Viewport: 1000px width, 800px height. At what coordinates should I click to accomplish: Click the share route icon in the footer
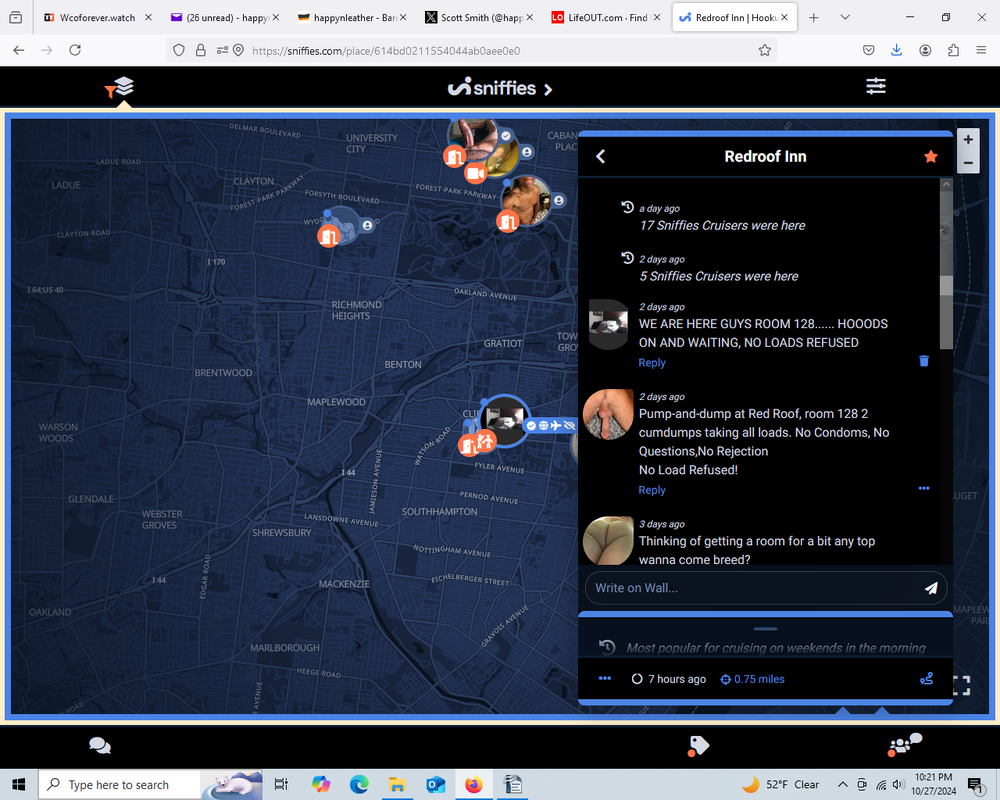pyautogui.click(x=926, y=679)
